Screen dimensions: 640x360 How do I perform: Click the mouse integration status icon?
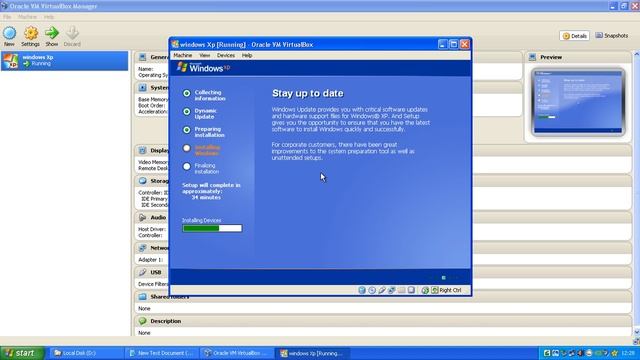pos(425,290)
